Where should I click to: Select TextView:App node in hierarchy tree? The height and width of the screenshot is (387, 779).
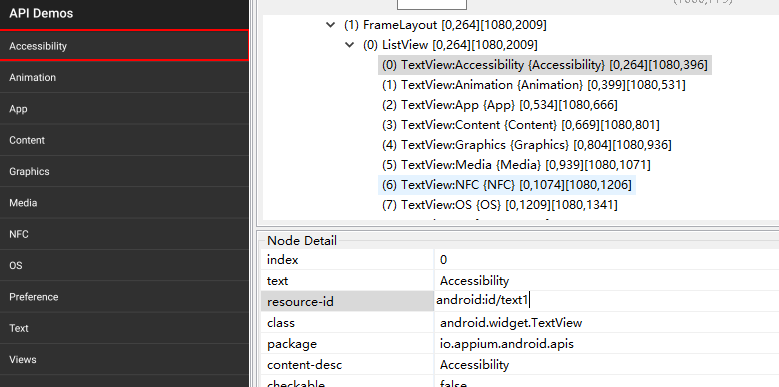point(500,105)
